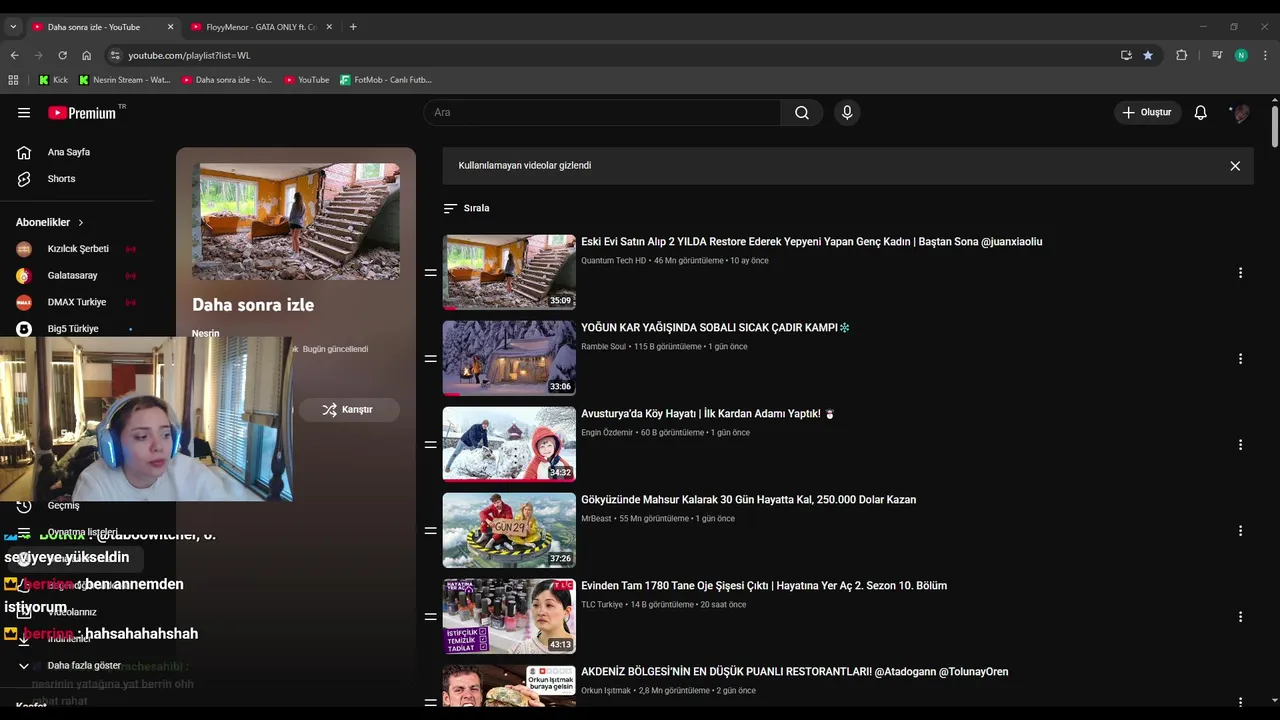
Task: Play the snowman Avusturya video thumbnail
Action: (509, 444)
